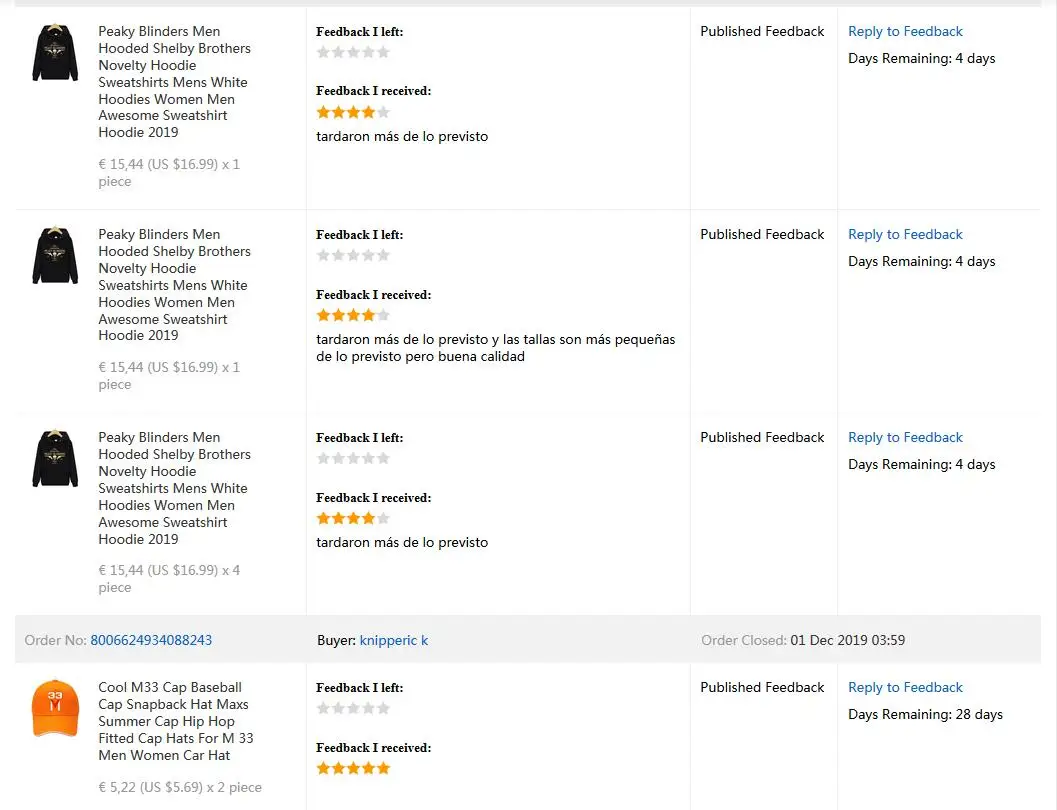Image resolution: width=1057 pixels, height=810 pixels.
Task: Click received star rating above the "tallas" comment
Action: (x=353, y=315)
